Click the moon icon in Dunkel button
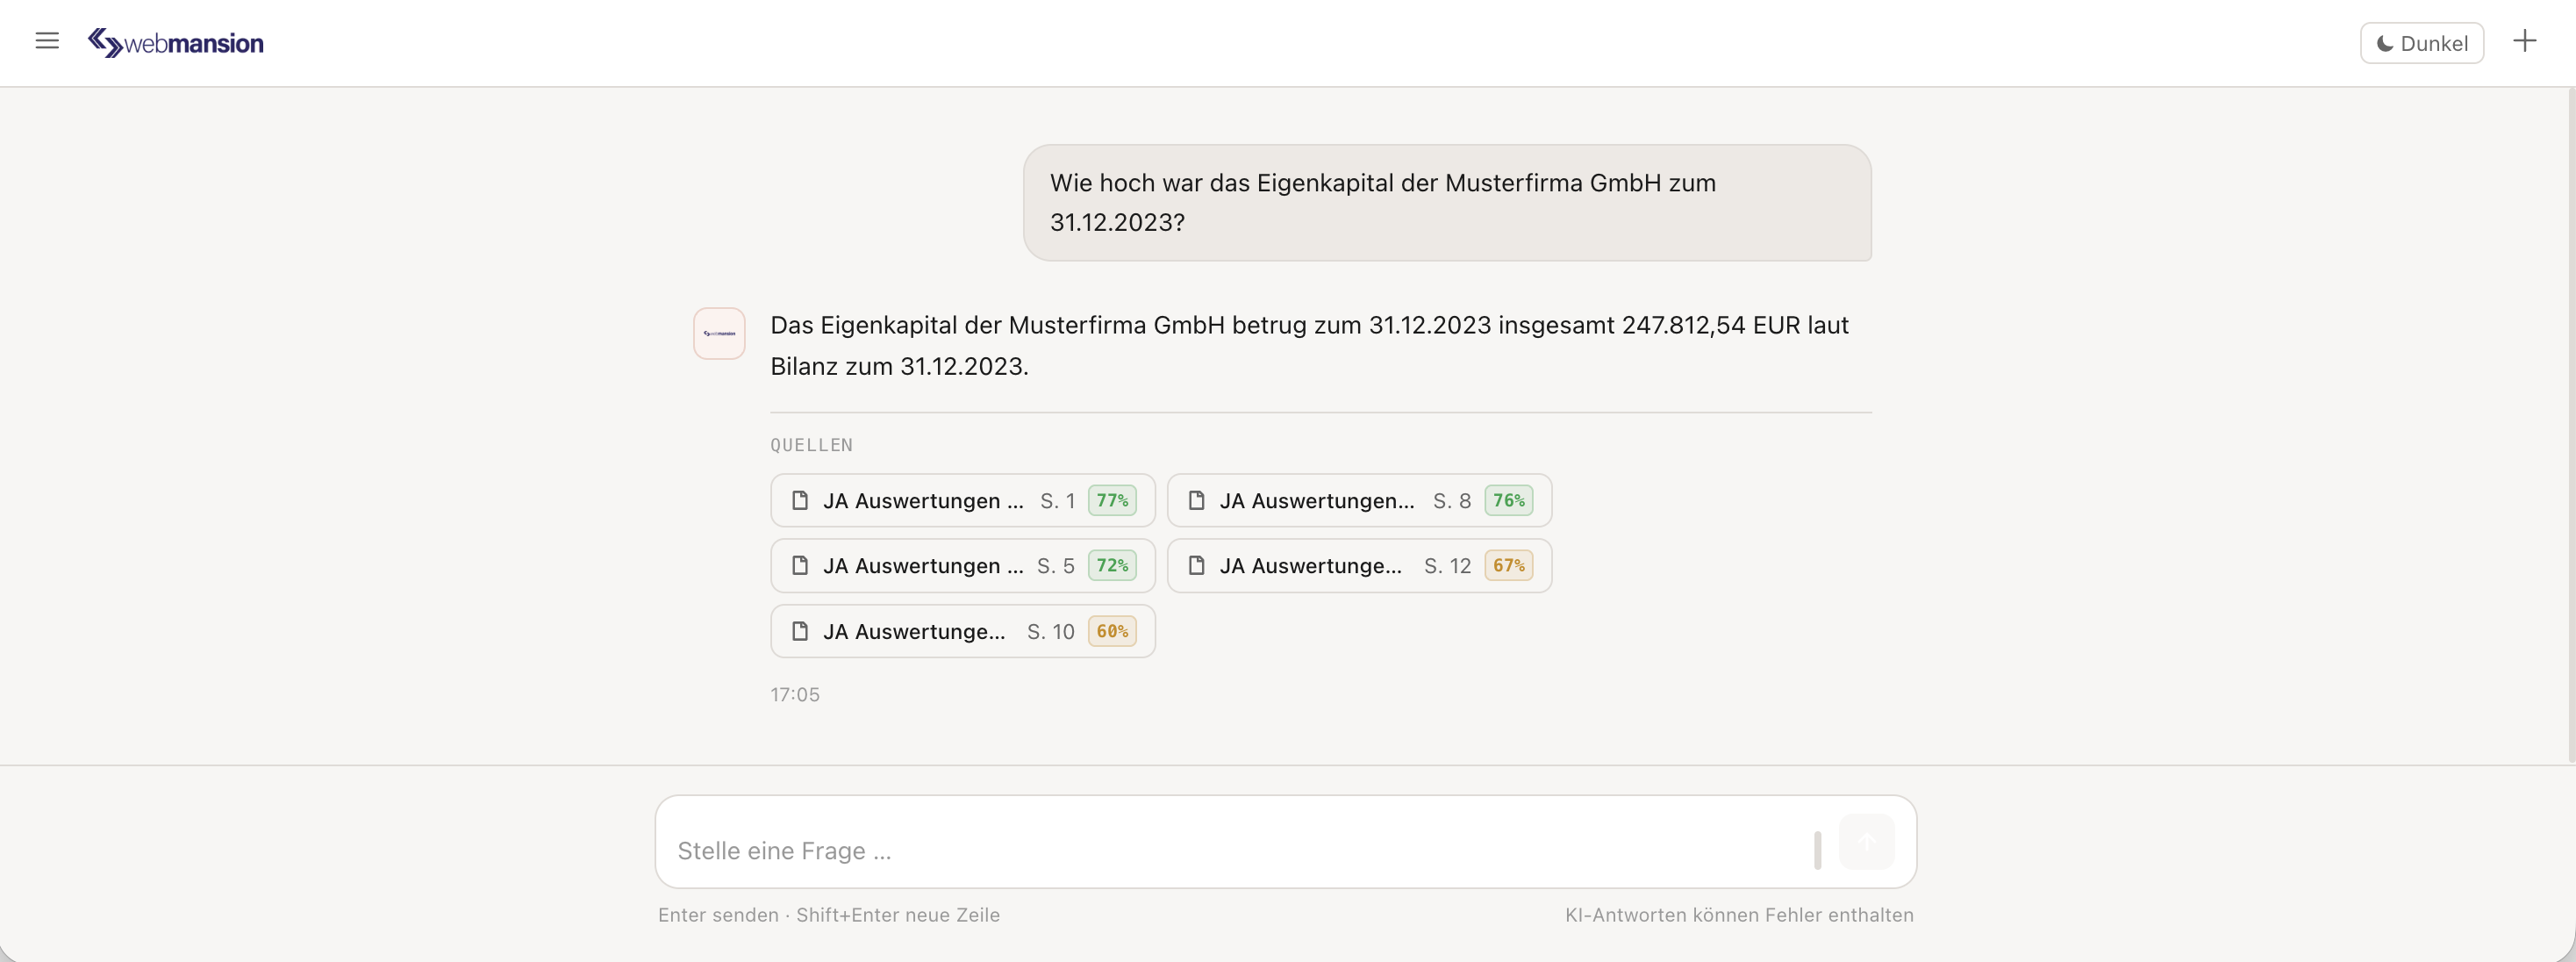Image resolution: width=2576 pixels, height=962 pixels. click(2384, 44)
